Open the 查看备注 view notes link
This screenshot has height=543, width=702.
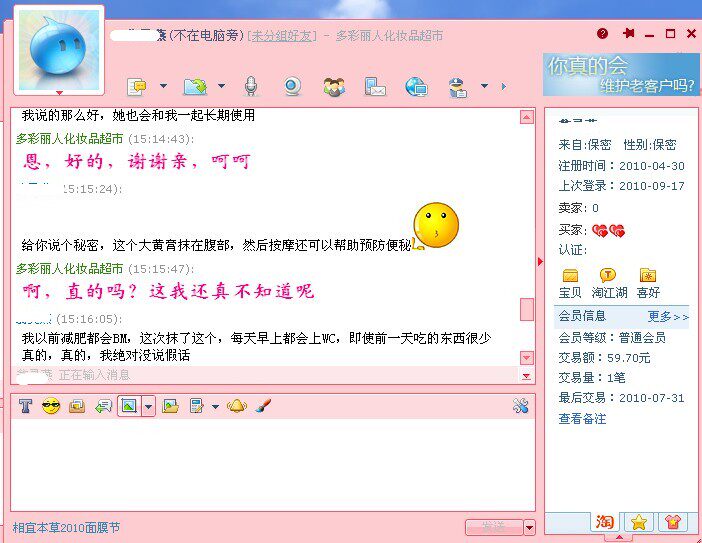(582, 419)
